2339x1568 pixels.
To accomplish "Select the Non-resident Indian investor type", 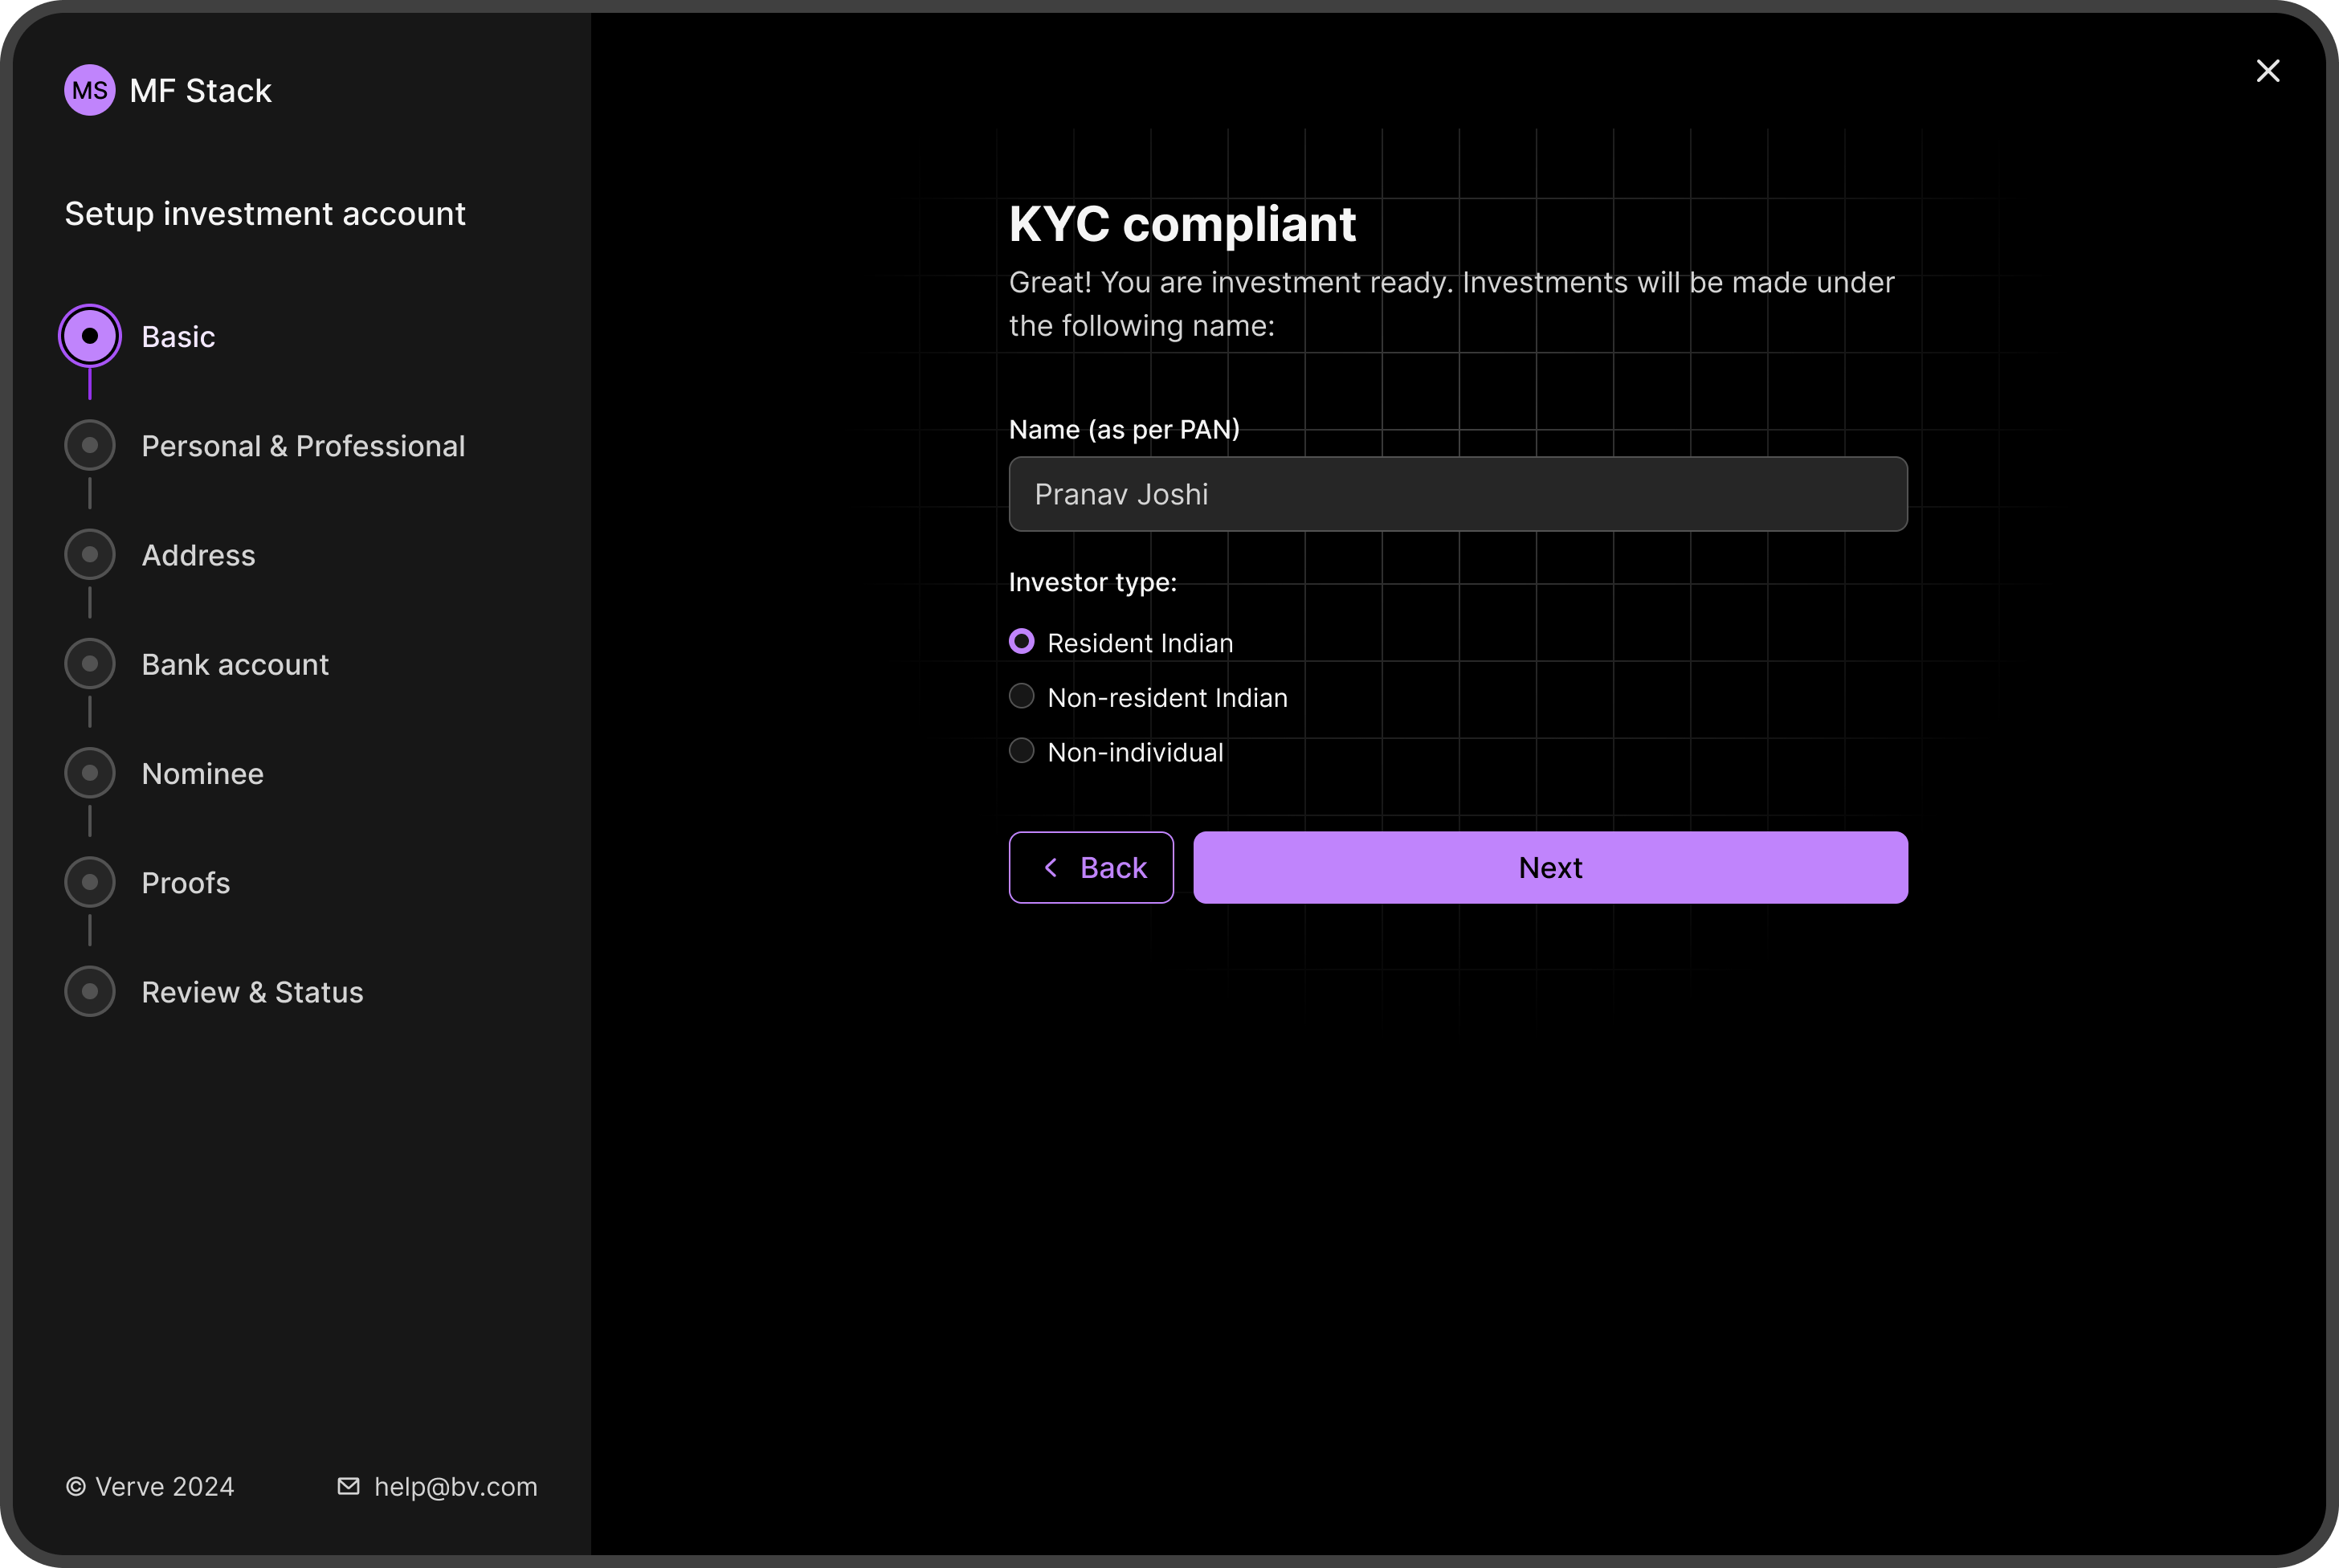I will 1021,696.
